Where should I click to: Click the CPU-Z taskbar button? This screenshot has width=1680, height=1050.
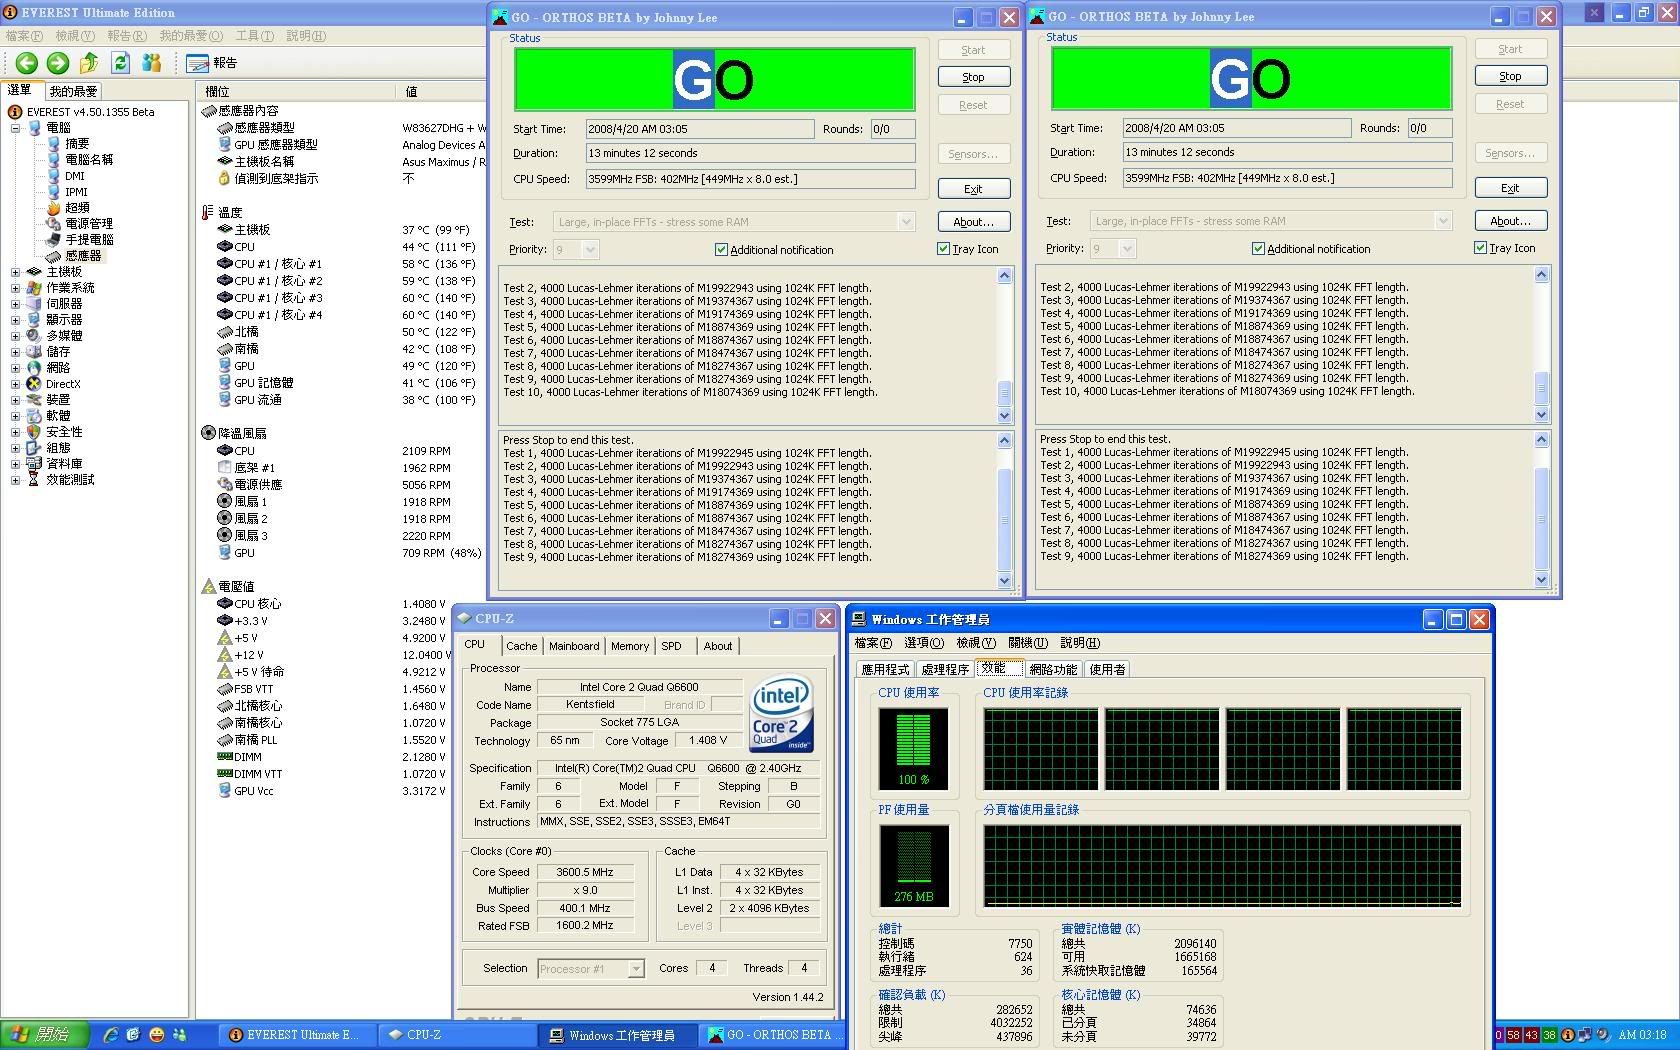point(455,1035)
